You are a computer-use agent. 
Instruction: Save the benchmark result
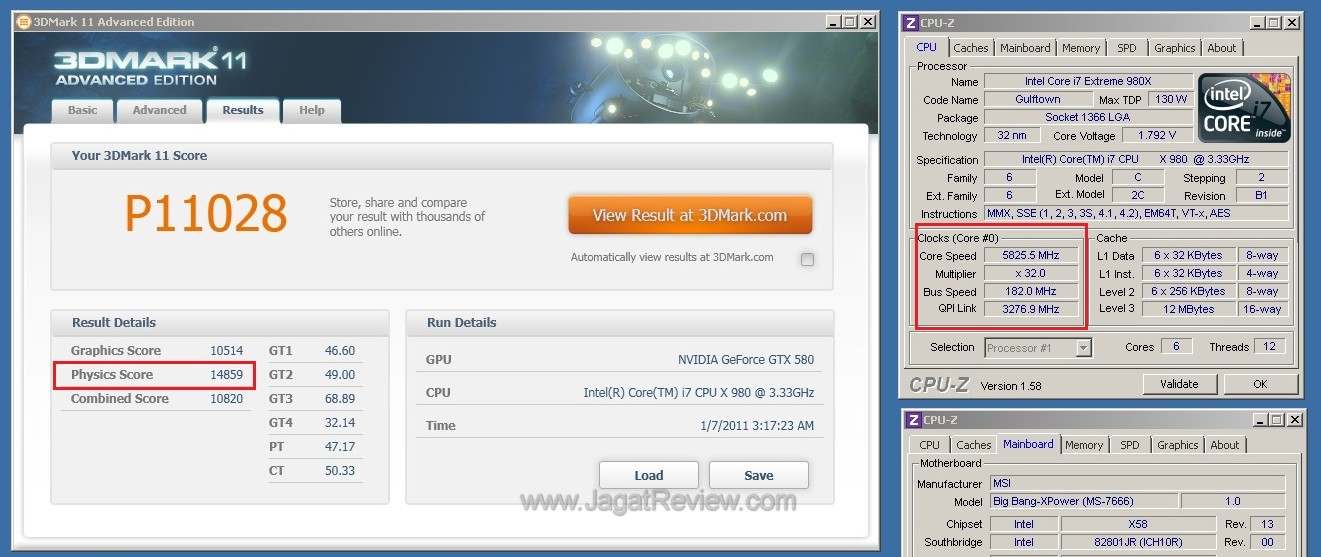pos(758,475)
